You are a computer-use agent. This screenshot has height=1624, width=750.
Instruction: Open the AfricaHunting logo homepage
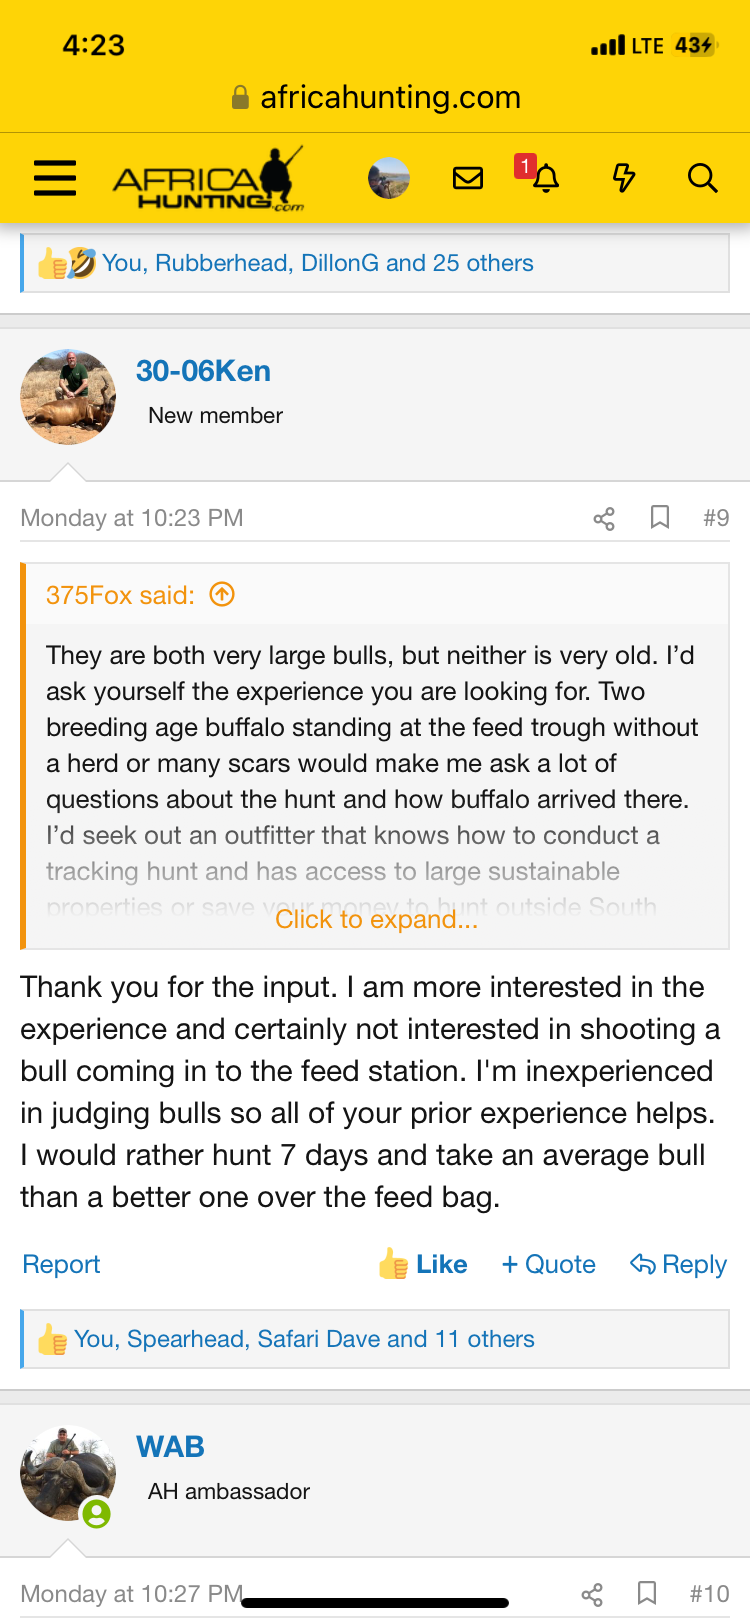[208, 180]
